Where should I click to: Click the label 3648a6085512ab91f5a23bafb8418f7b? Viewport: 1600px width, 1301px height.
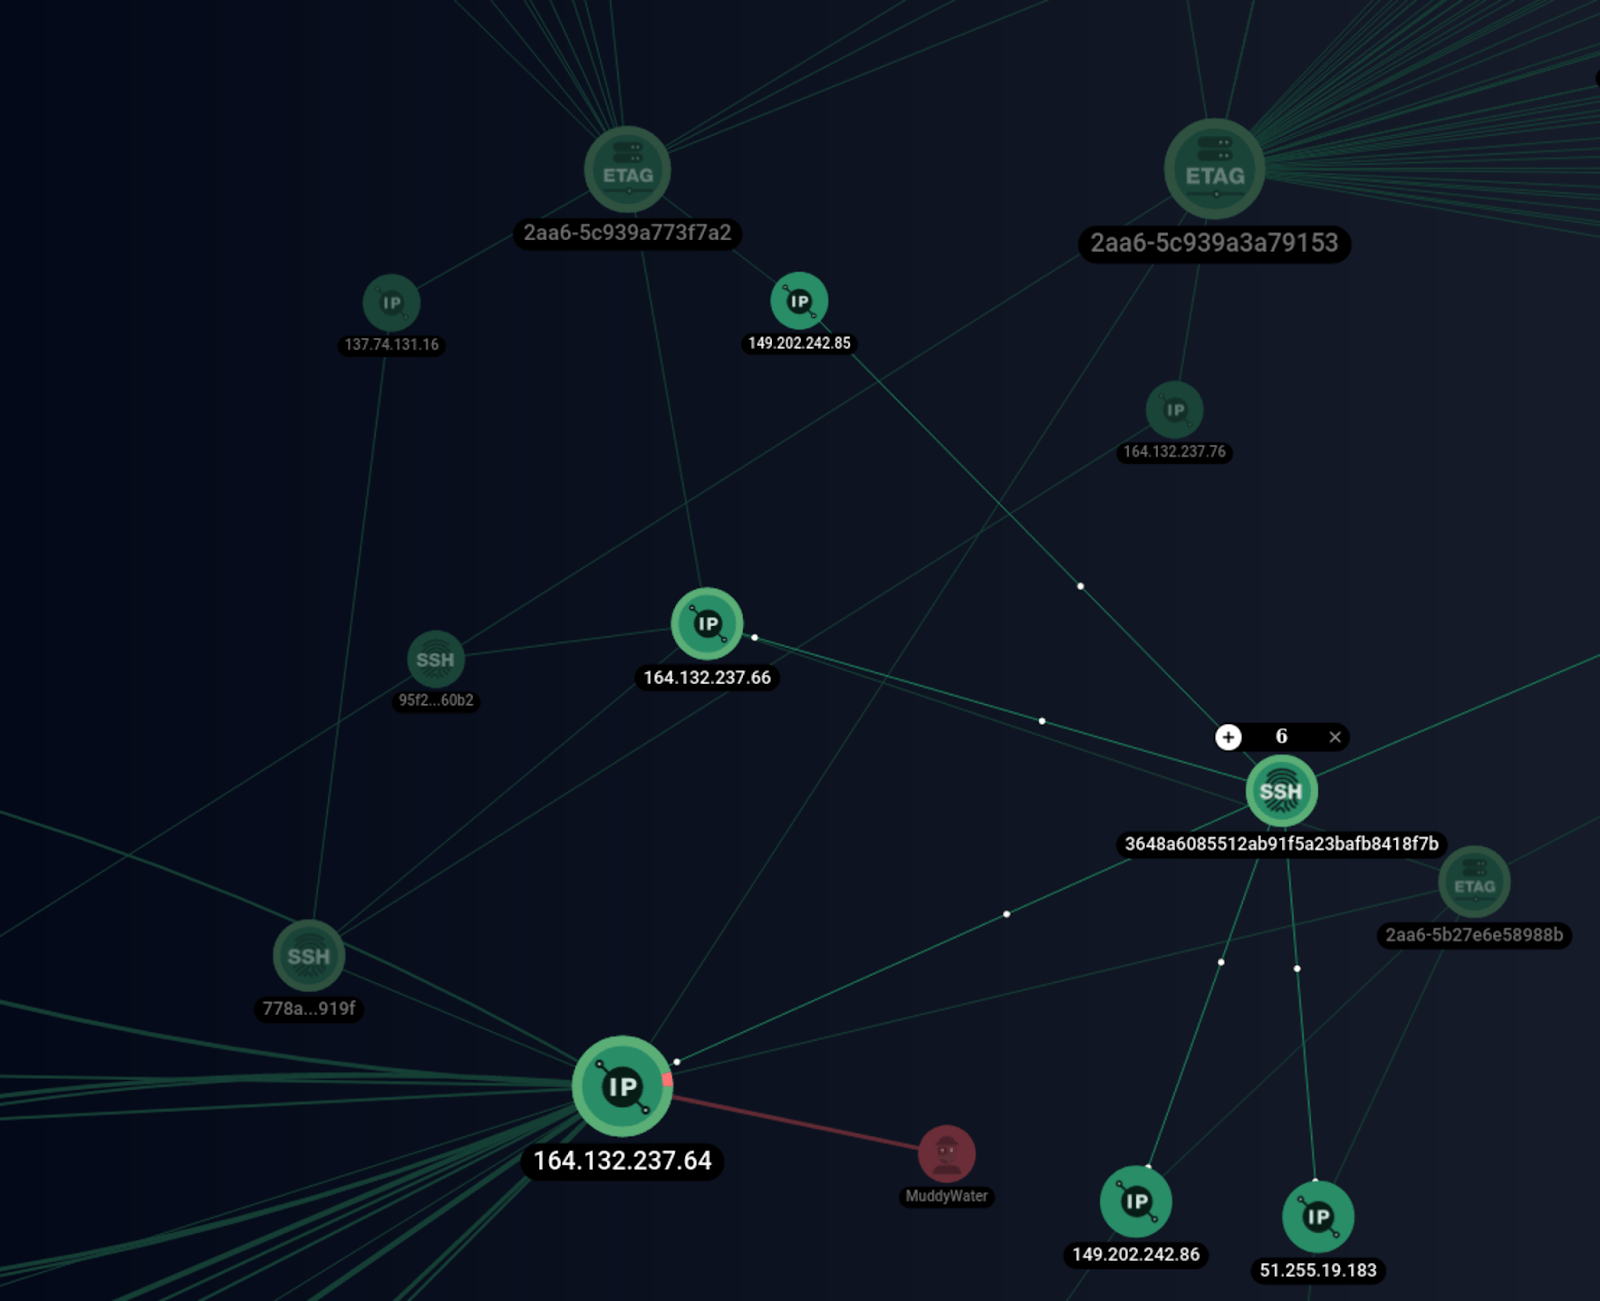coord(1281,843)
